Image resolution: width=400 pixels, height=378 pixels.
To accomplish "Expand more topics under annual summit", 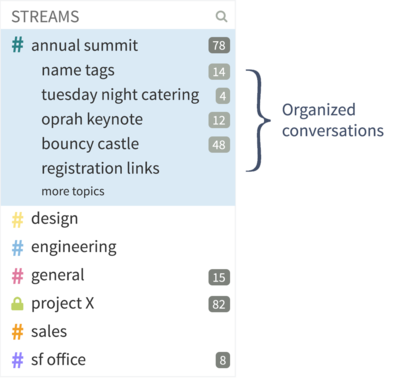I will pos(73,192).
